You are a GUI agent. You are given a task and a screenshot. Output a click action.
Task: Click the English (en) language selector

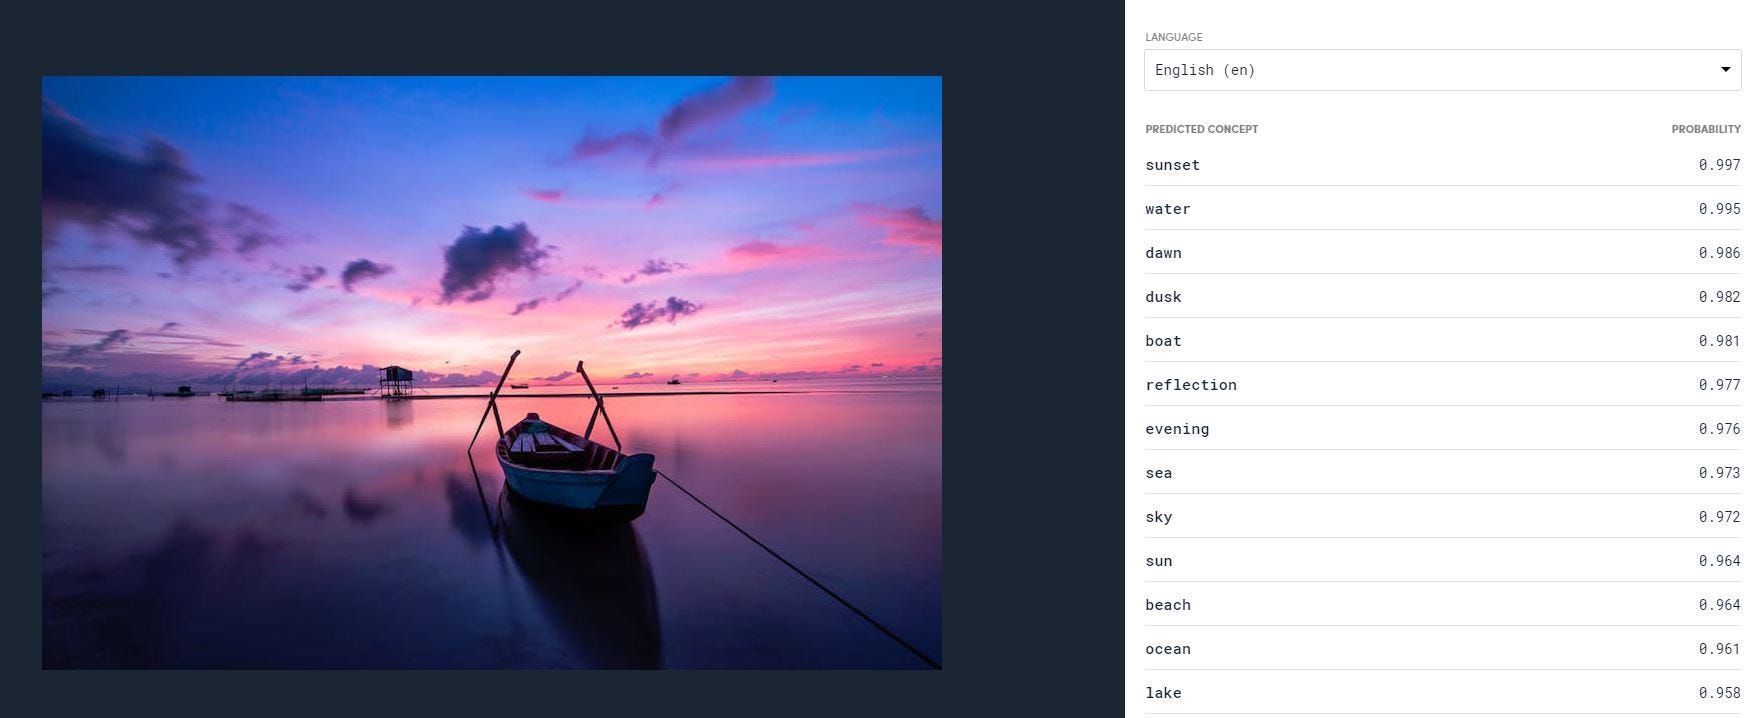[x=1442, y=70]
